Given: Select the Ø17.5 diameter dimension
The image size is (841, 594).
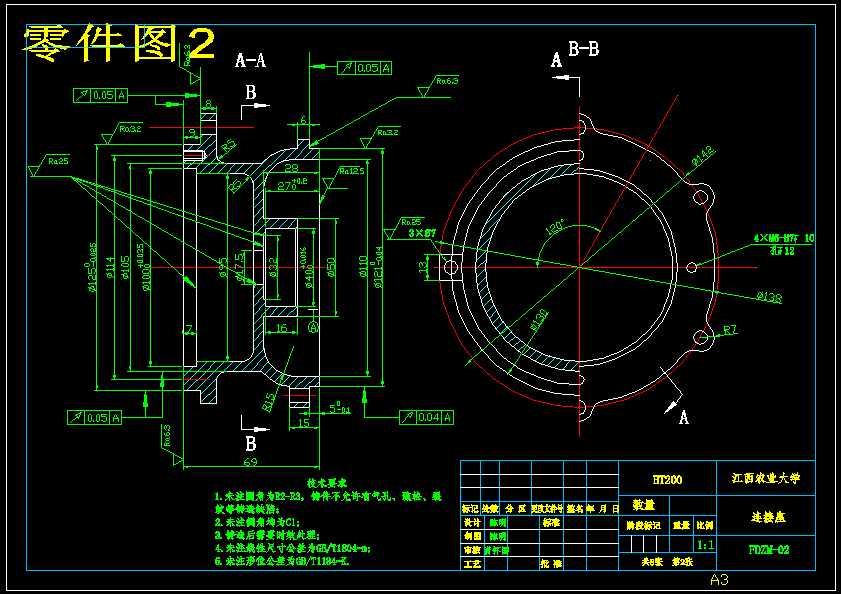Looking at the screenshot, I should tap(239, 267).
